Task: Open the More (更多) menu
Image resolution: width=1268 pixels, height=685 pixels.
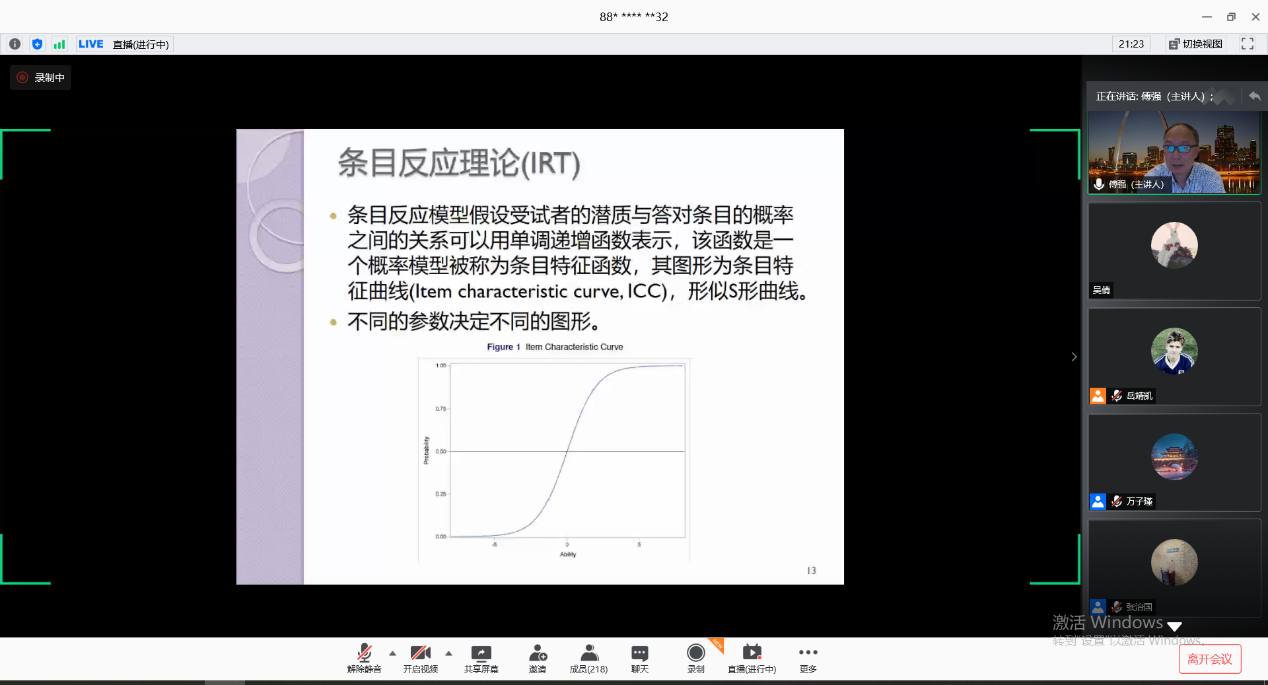Action: point(808,658)
